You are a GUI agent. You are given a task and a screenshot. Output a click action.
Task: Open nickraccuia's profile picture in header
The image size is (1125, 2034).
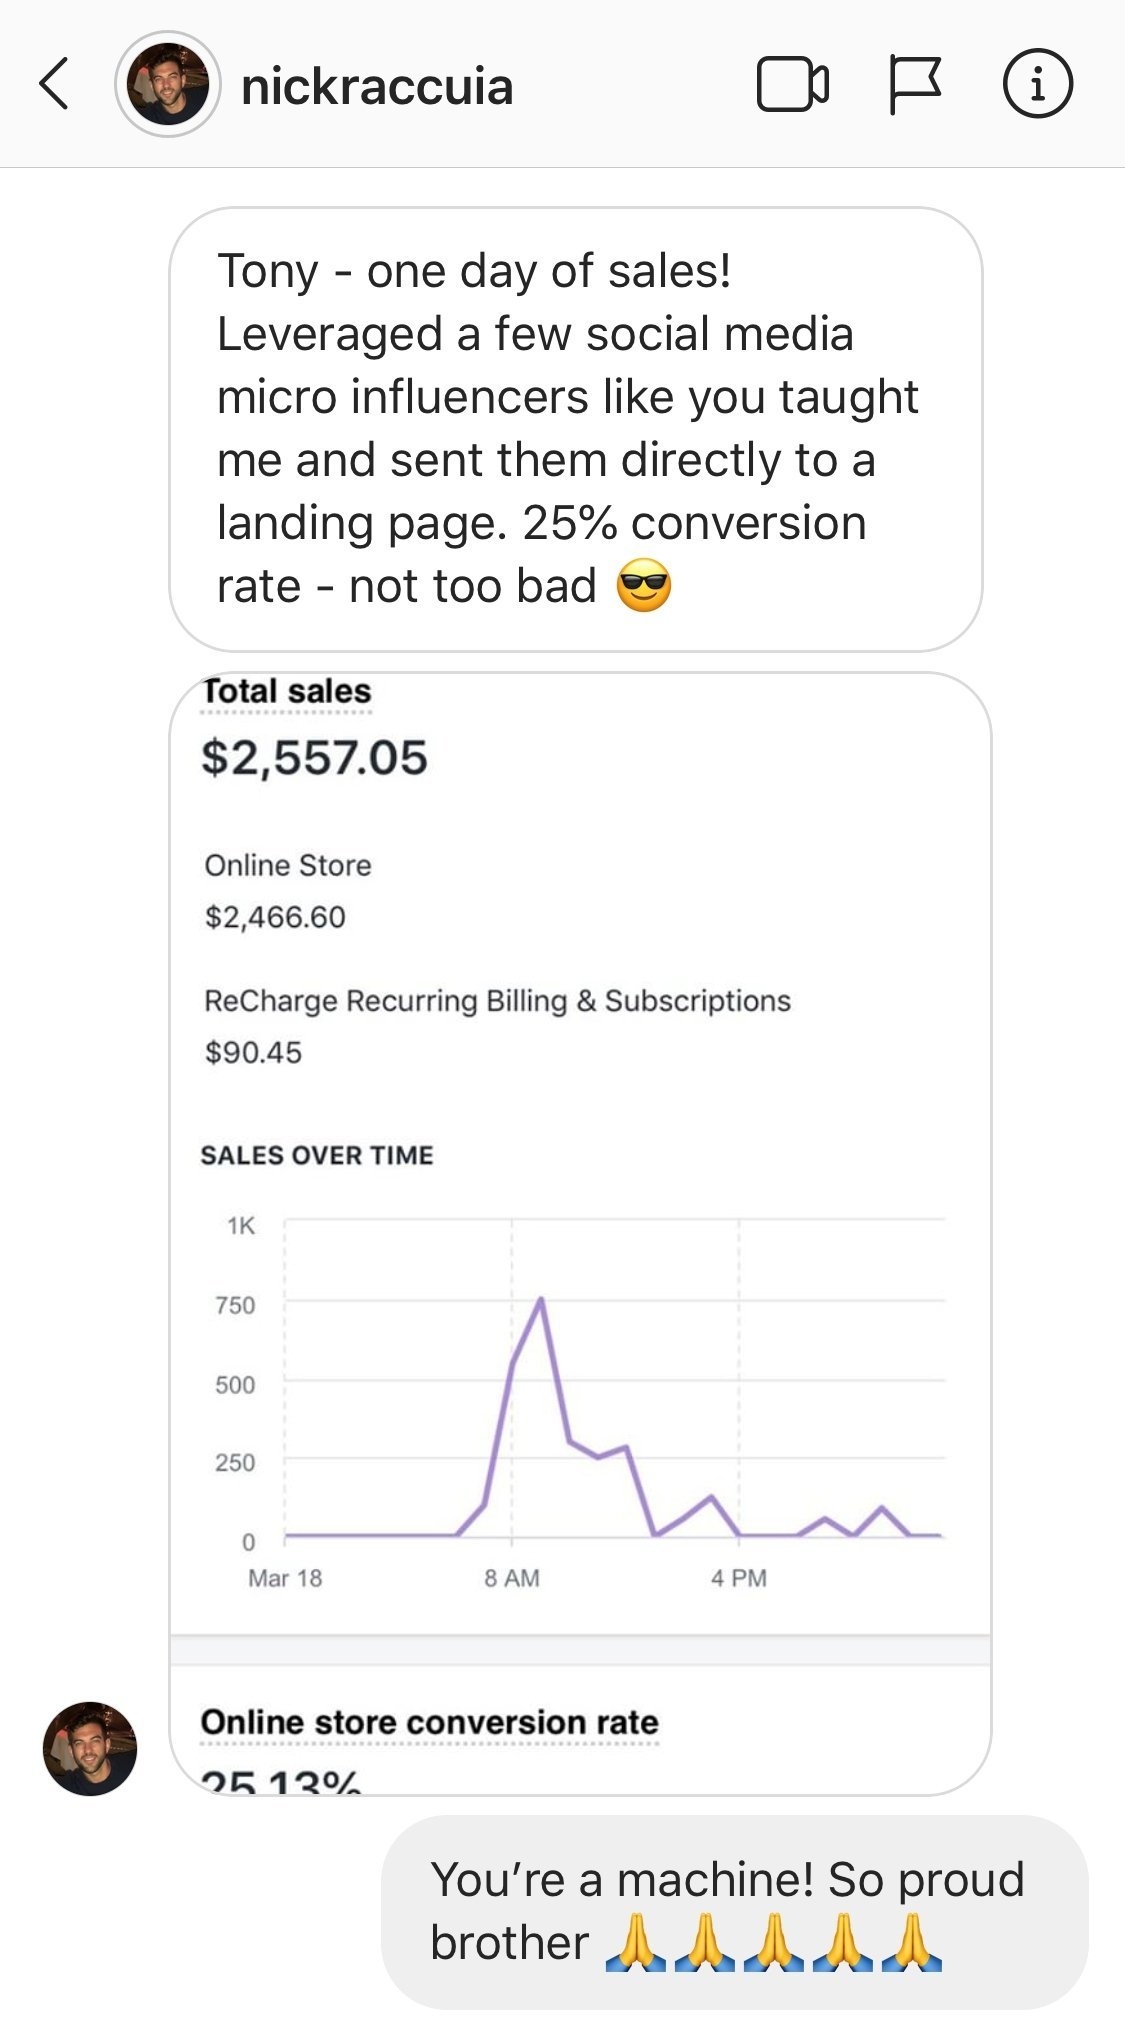pyautogui.click(x=167, y=85)
